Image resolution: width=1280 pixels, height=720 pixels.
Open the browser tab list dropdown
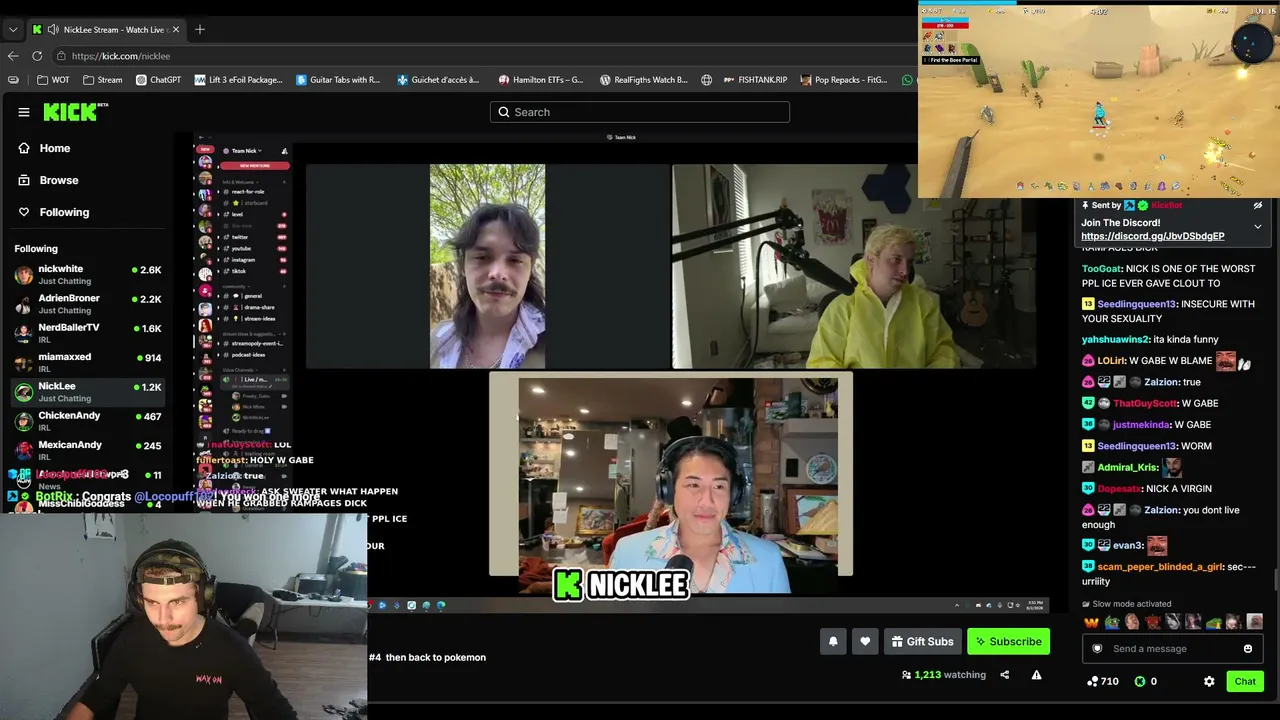click(13, 30)
